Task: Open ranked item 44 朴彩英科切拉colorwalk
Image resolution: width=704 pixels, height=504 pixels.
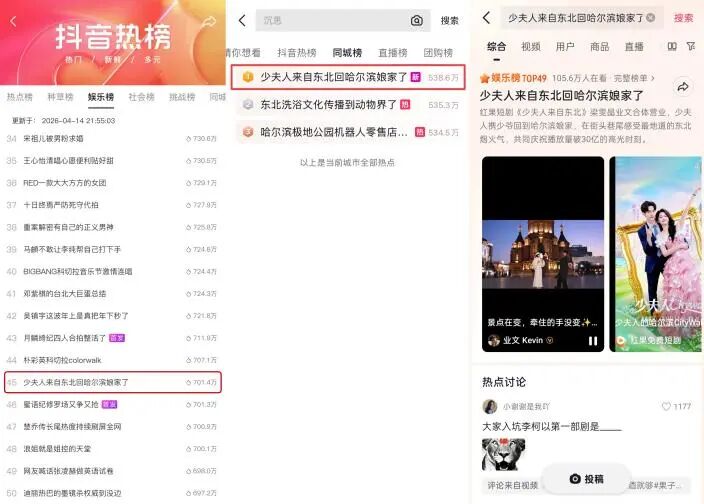Action: (x=112, y=360)
